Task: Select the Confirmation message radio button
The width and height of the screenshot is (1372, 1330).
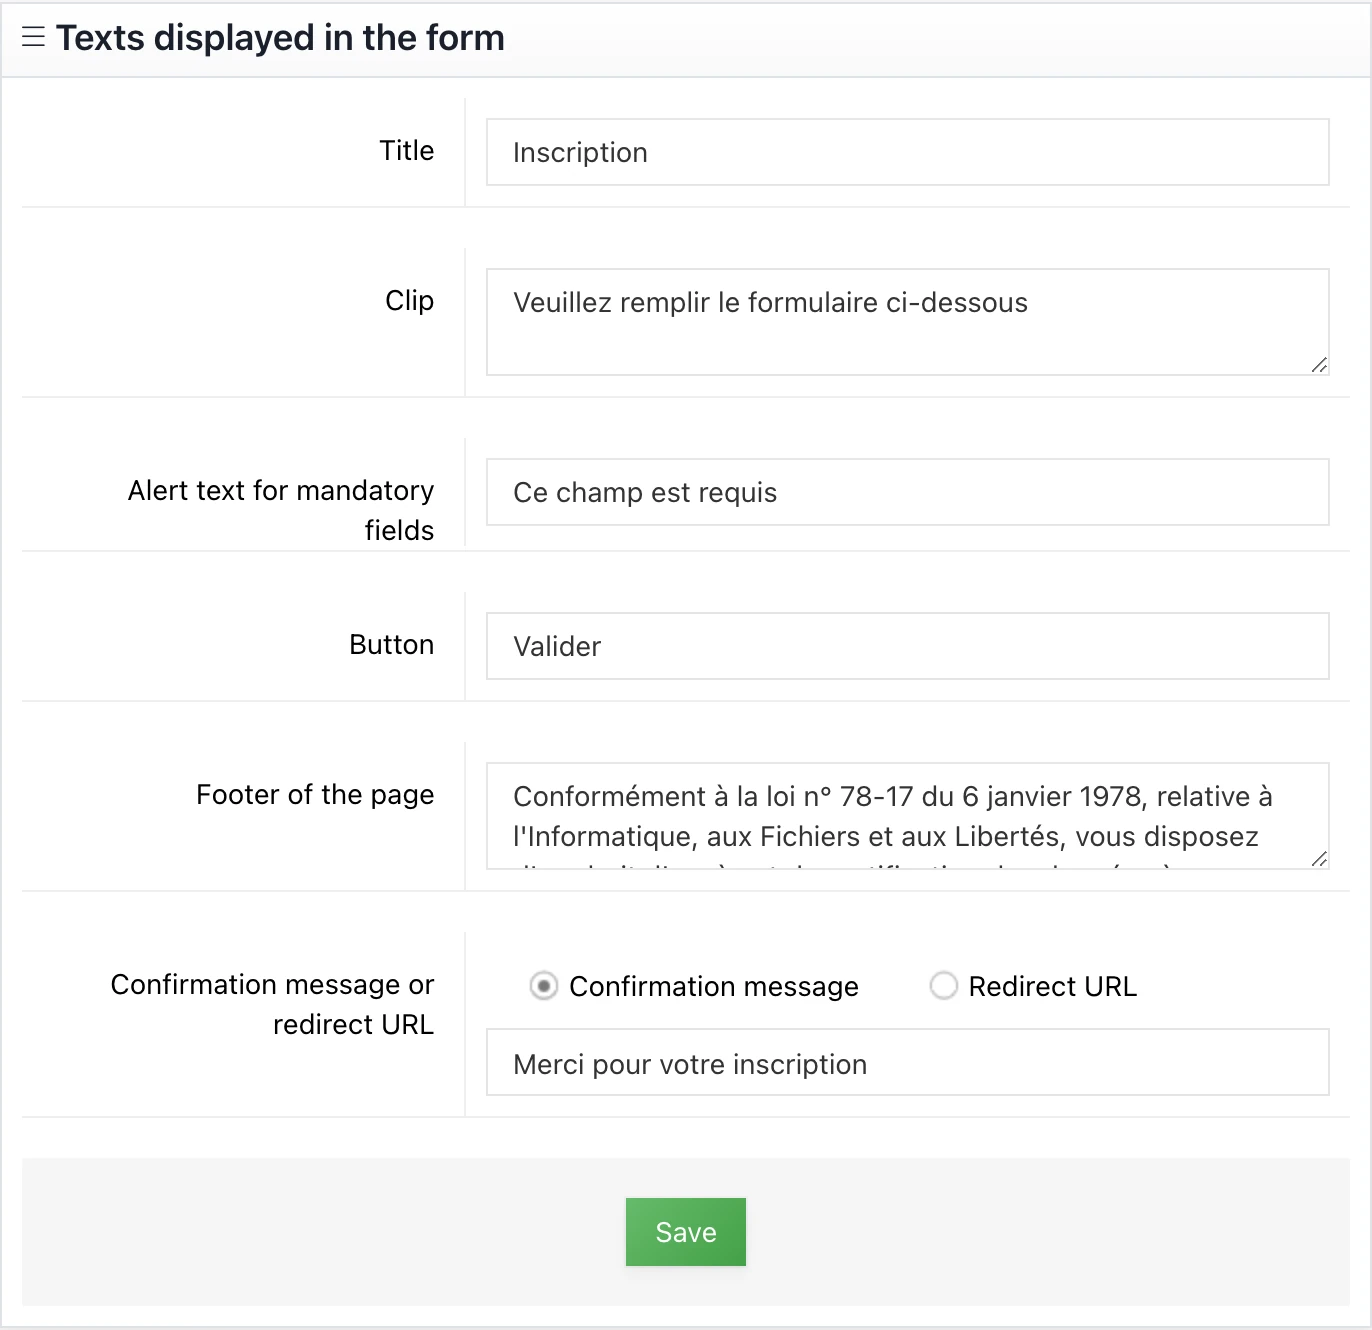Action: pyautogui.click(x=544, y=986)
